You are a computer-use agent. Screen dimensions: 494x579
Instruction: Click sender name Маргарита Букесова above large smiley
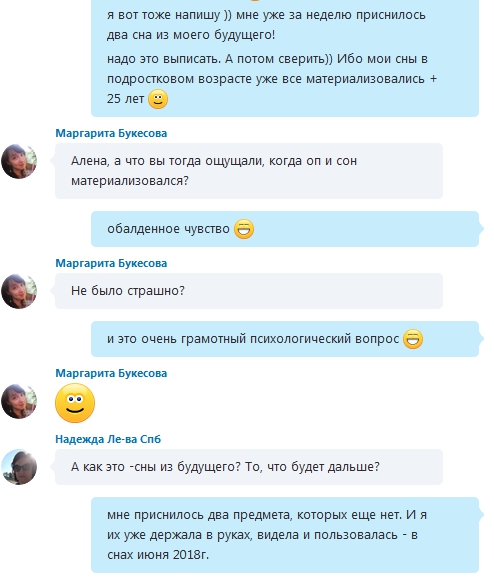(x=111, y=373)
